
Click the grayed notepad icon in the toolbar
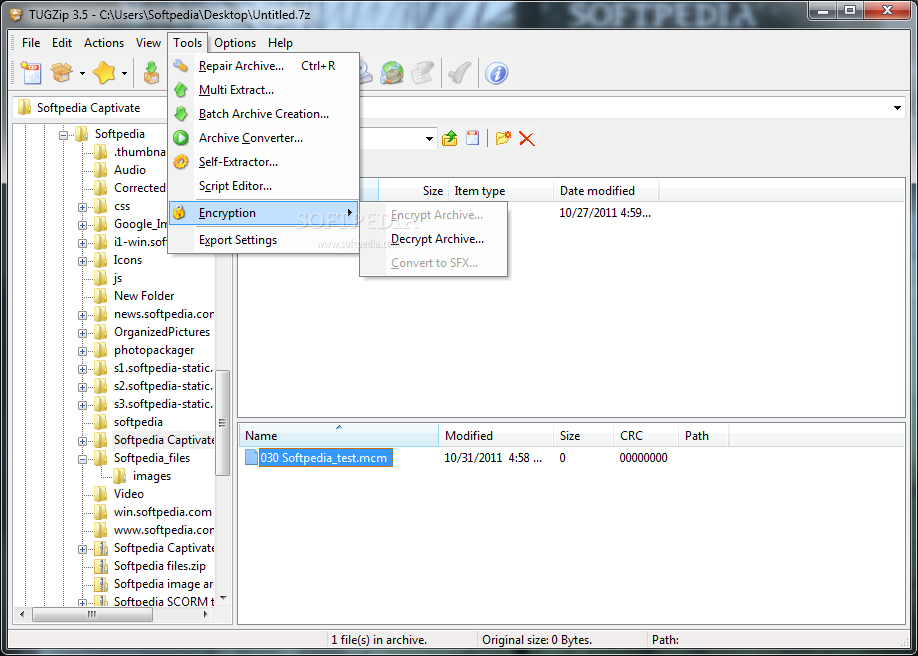[x=422, y=73]
